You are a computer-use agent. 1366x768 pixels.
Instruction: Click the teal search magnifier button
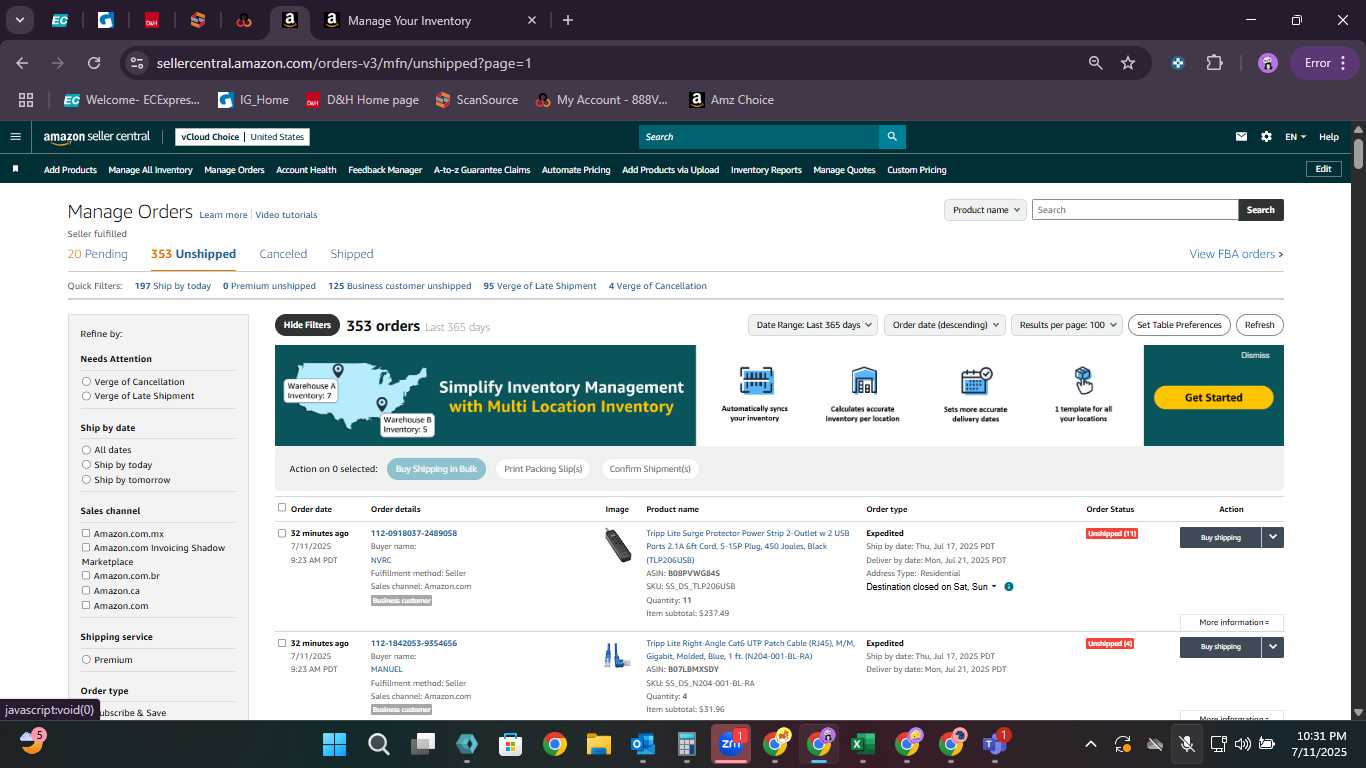point(892,137)
